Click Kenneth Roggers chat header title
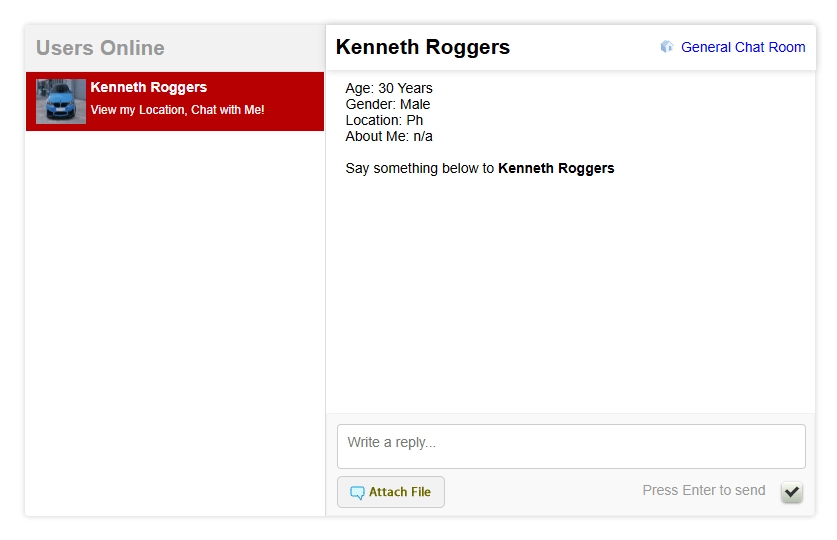This screenshot has height=540, width=837. coord(422,47)
